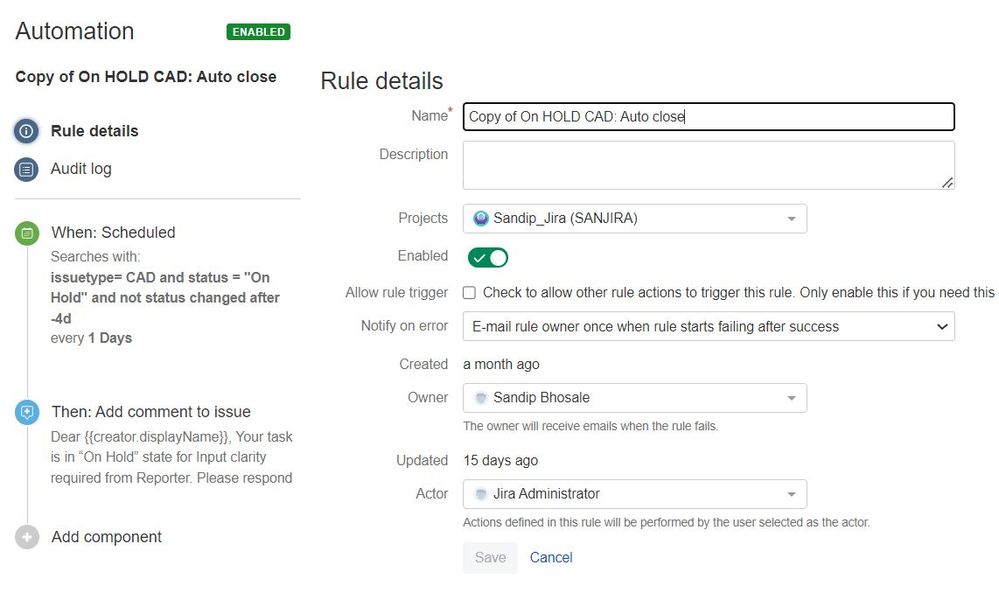Click the rule title 'Copy of On HOLD CAD: Auto close'
The image size is (999, 599).
[x=146, y=77]
